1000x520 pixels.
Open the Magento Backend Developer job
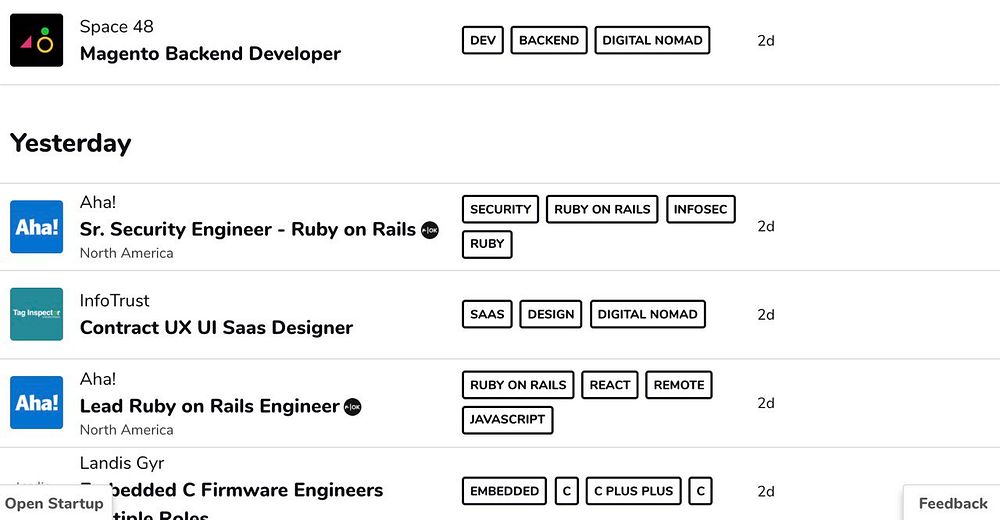coord(210,54)
